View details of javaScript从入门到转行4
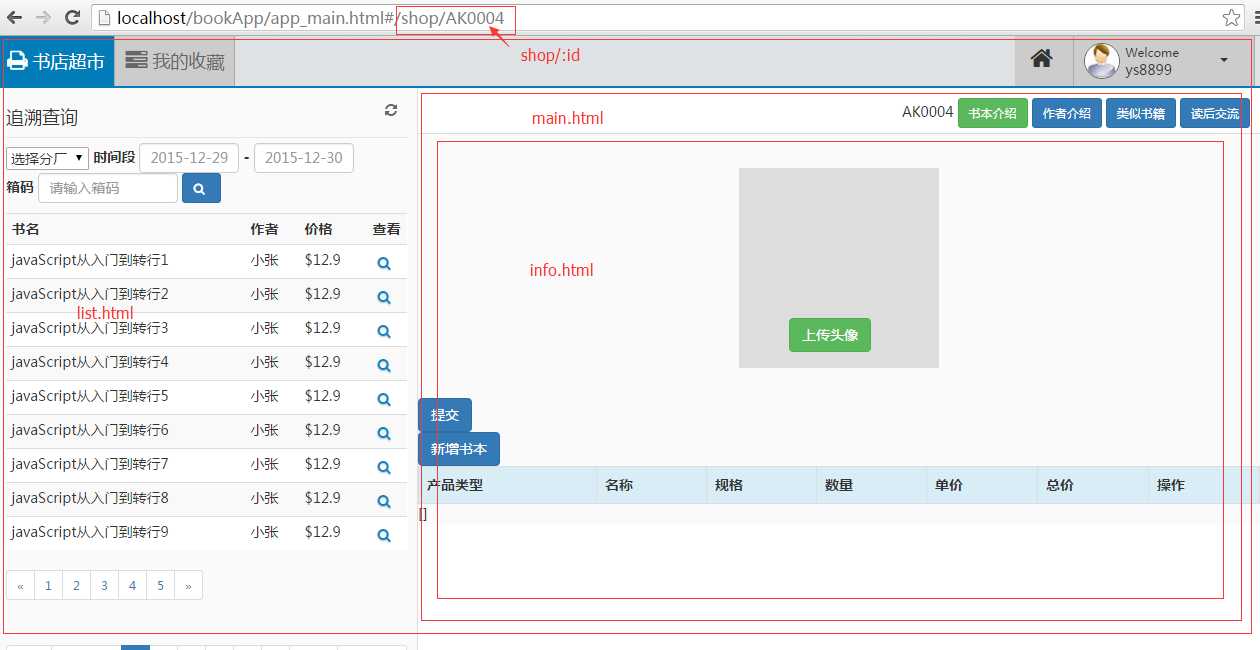The width and height of the screenshot is (1260, 650). pyautogui.click(x=383, y=365)
